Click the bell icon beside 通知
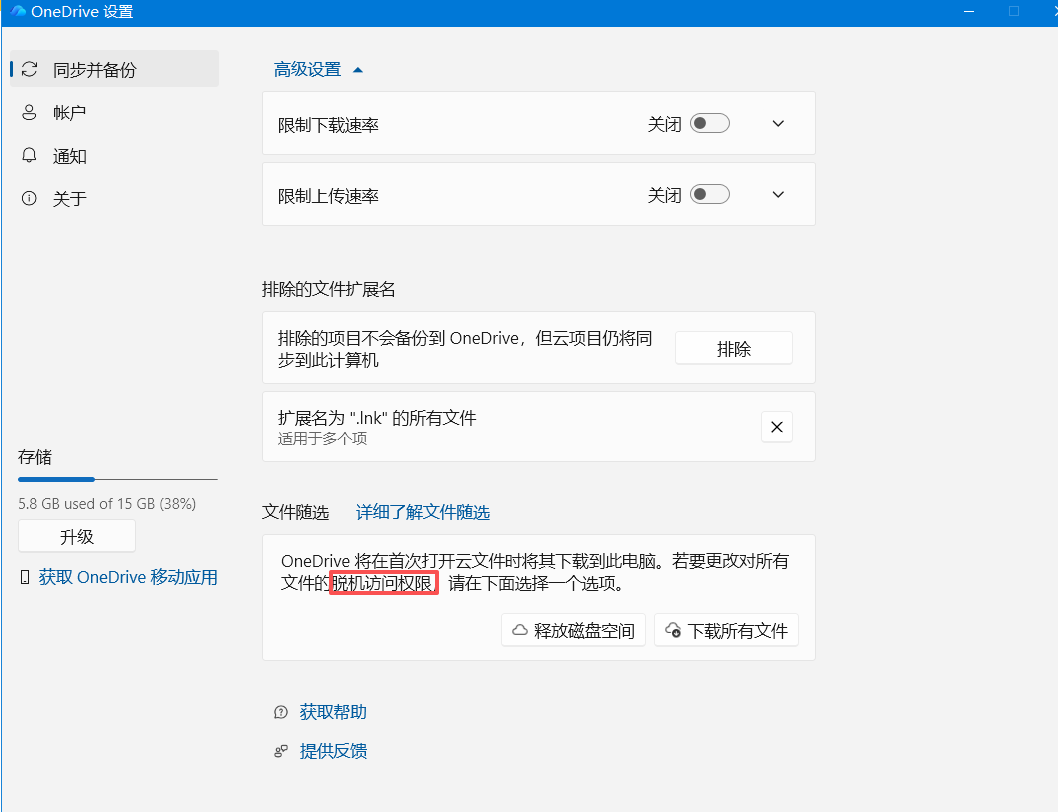This screenshot has width=1058, height=812. coord(29,156)
